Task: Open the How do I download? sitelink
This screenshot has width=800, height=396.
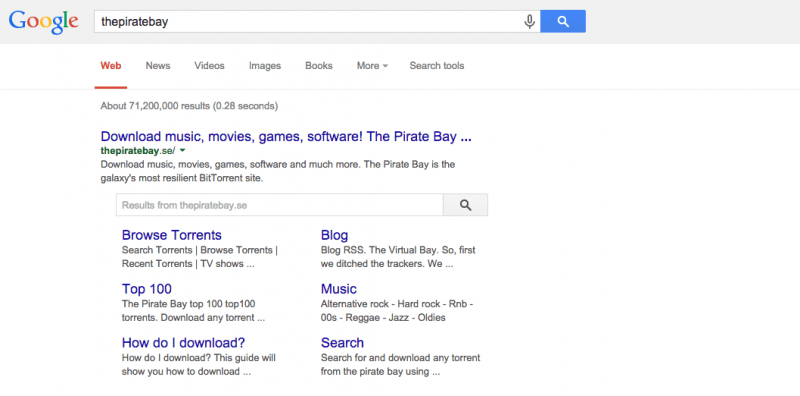Action: 183,342
